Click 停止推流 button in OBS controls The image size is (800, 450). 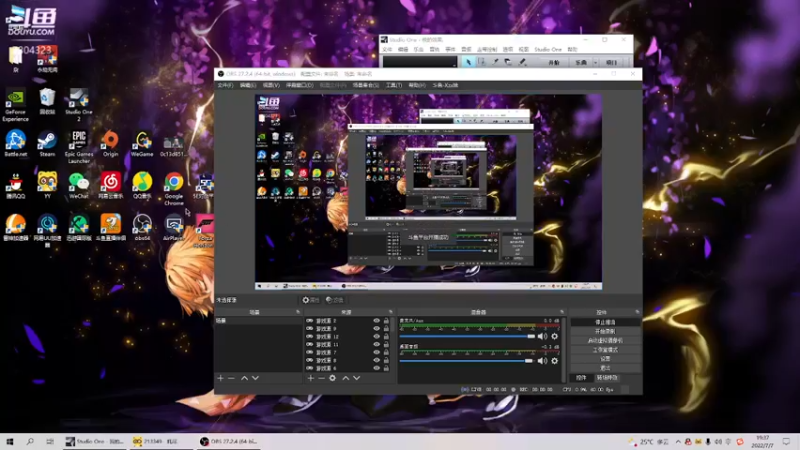click(605, 322)
